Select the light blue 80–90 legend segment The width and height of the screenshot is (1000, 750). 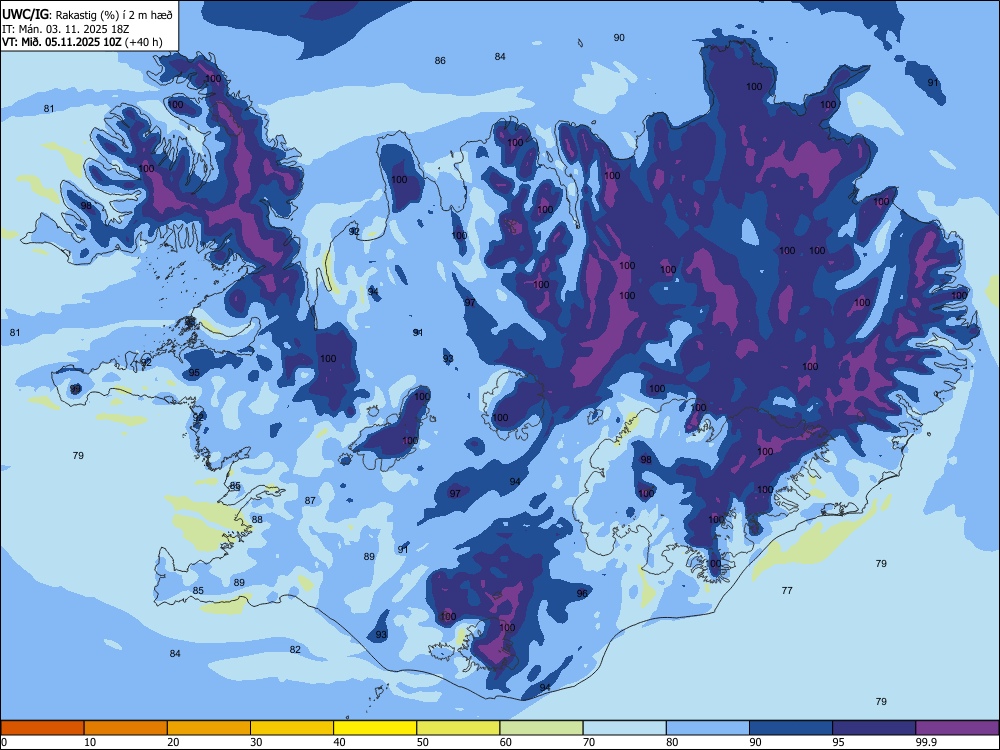pyautogui.click(x=708, y=728)
